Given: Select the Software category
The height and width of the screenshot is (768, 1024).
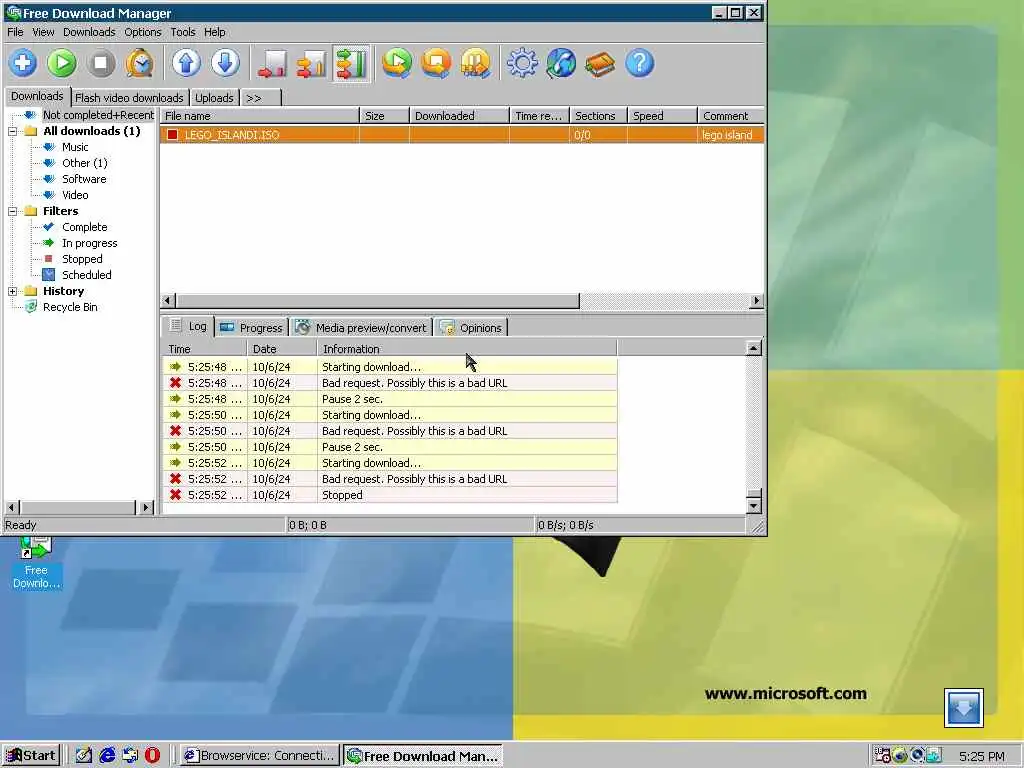Looking at the screenshot, I should (x=84, y=179).
